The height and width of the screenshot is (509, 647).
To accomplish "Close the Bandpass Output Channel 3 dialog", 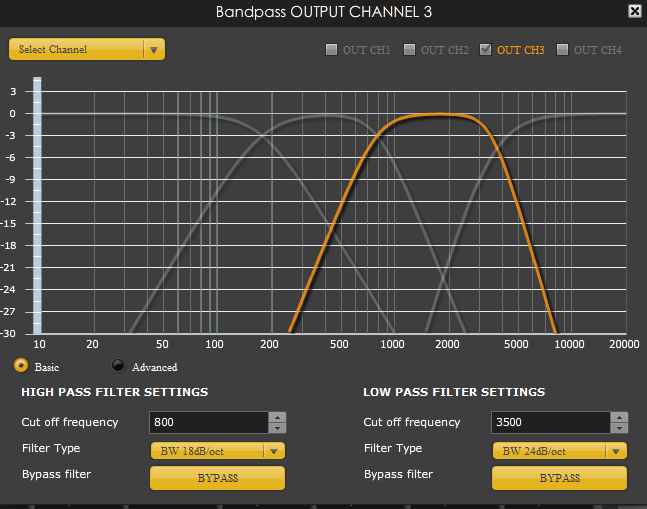I will point(635,11).
